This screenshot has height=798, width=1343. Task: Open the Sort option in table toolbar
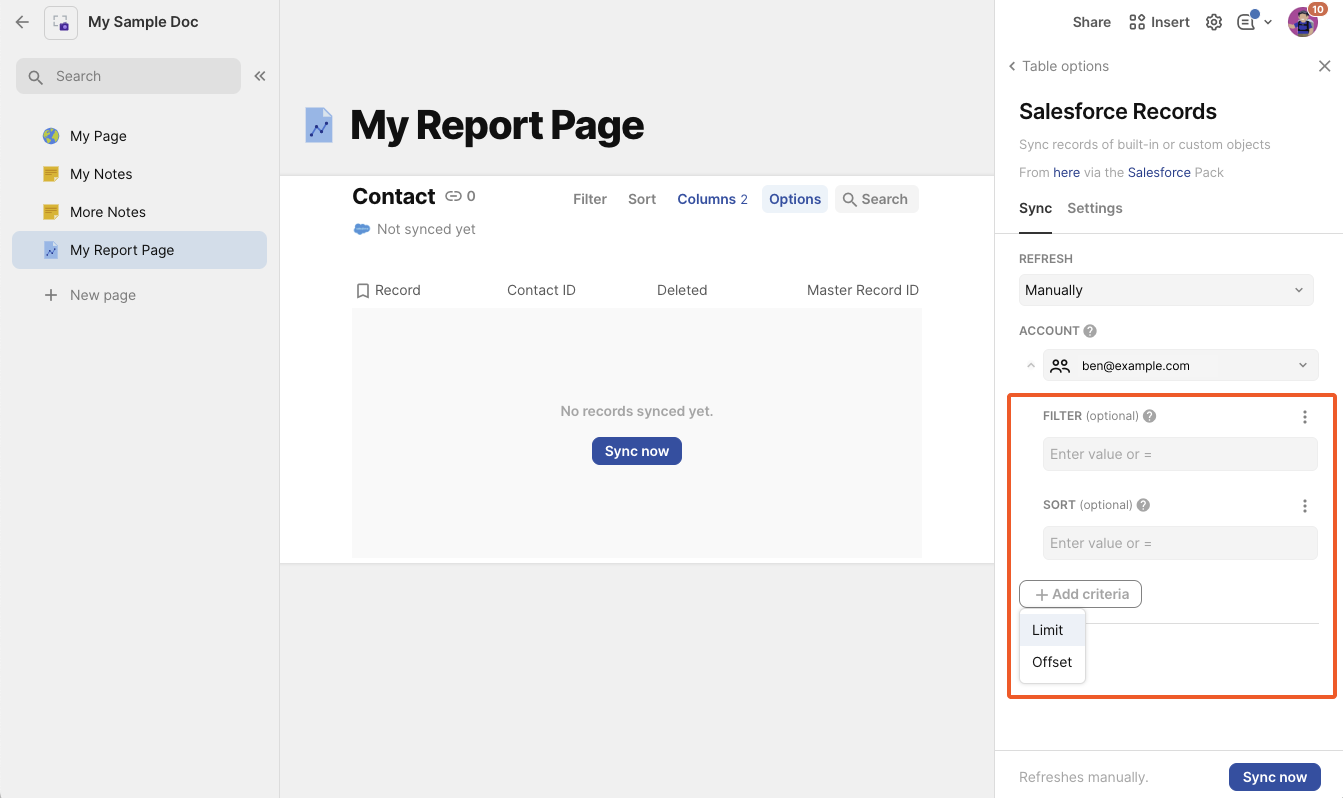coord(642,199)
